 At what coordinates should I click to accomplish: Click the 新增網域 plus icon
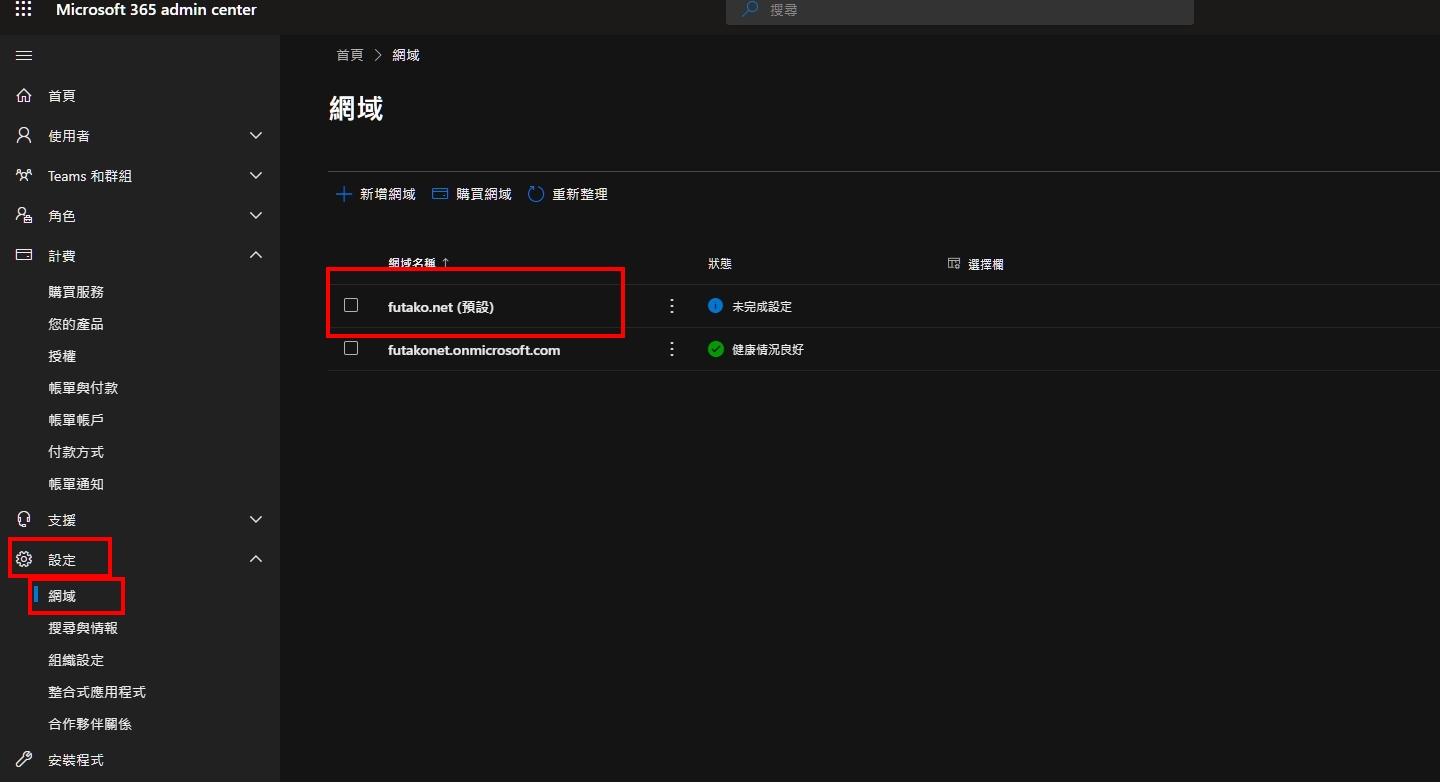(343, 194)
